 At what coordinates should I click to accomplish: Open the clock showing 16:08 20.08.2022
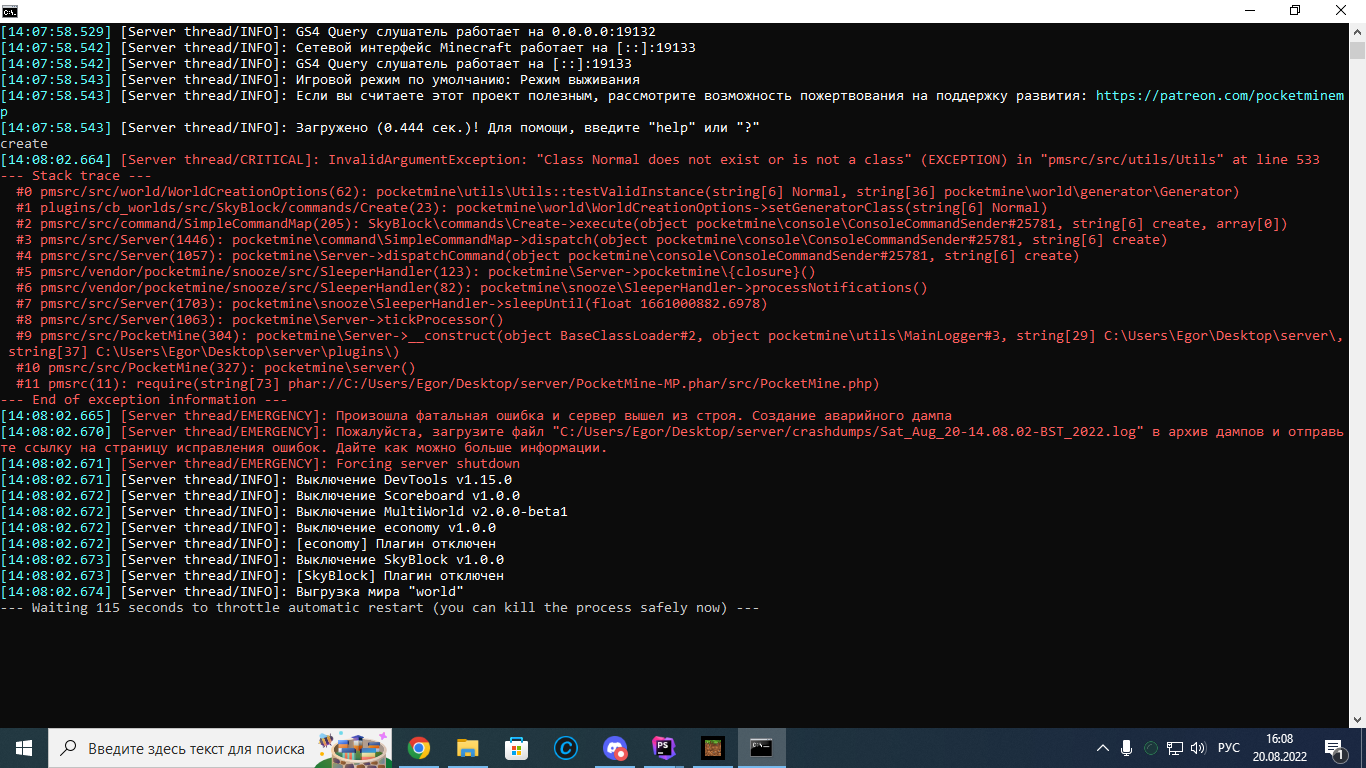tap(1279, 748)
